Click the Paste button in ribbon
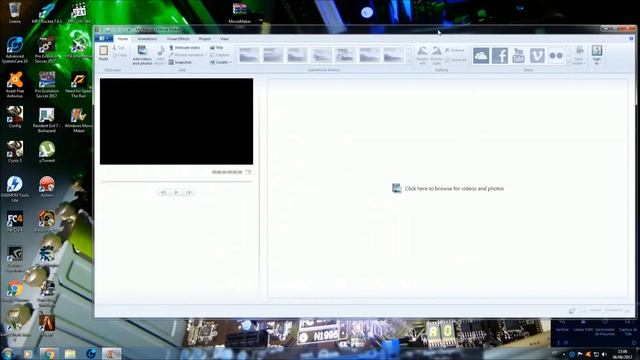Image resolution: width=640 pixels, height=360 pixels. [x=104, y=53]
